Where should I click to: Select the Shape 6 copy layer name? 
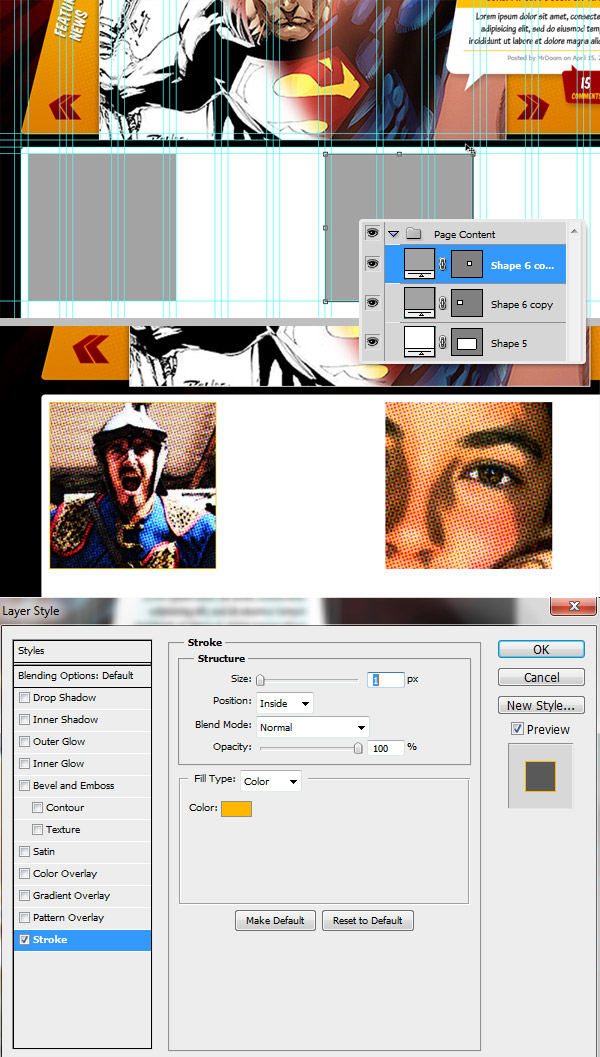tap(522, 305)
